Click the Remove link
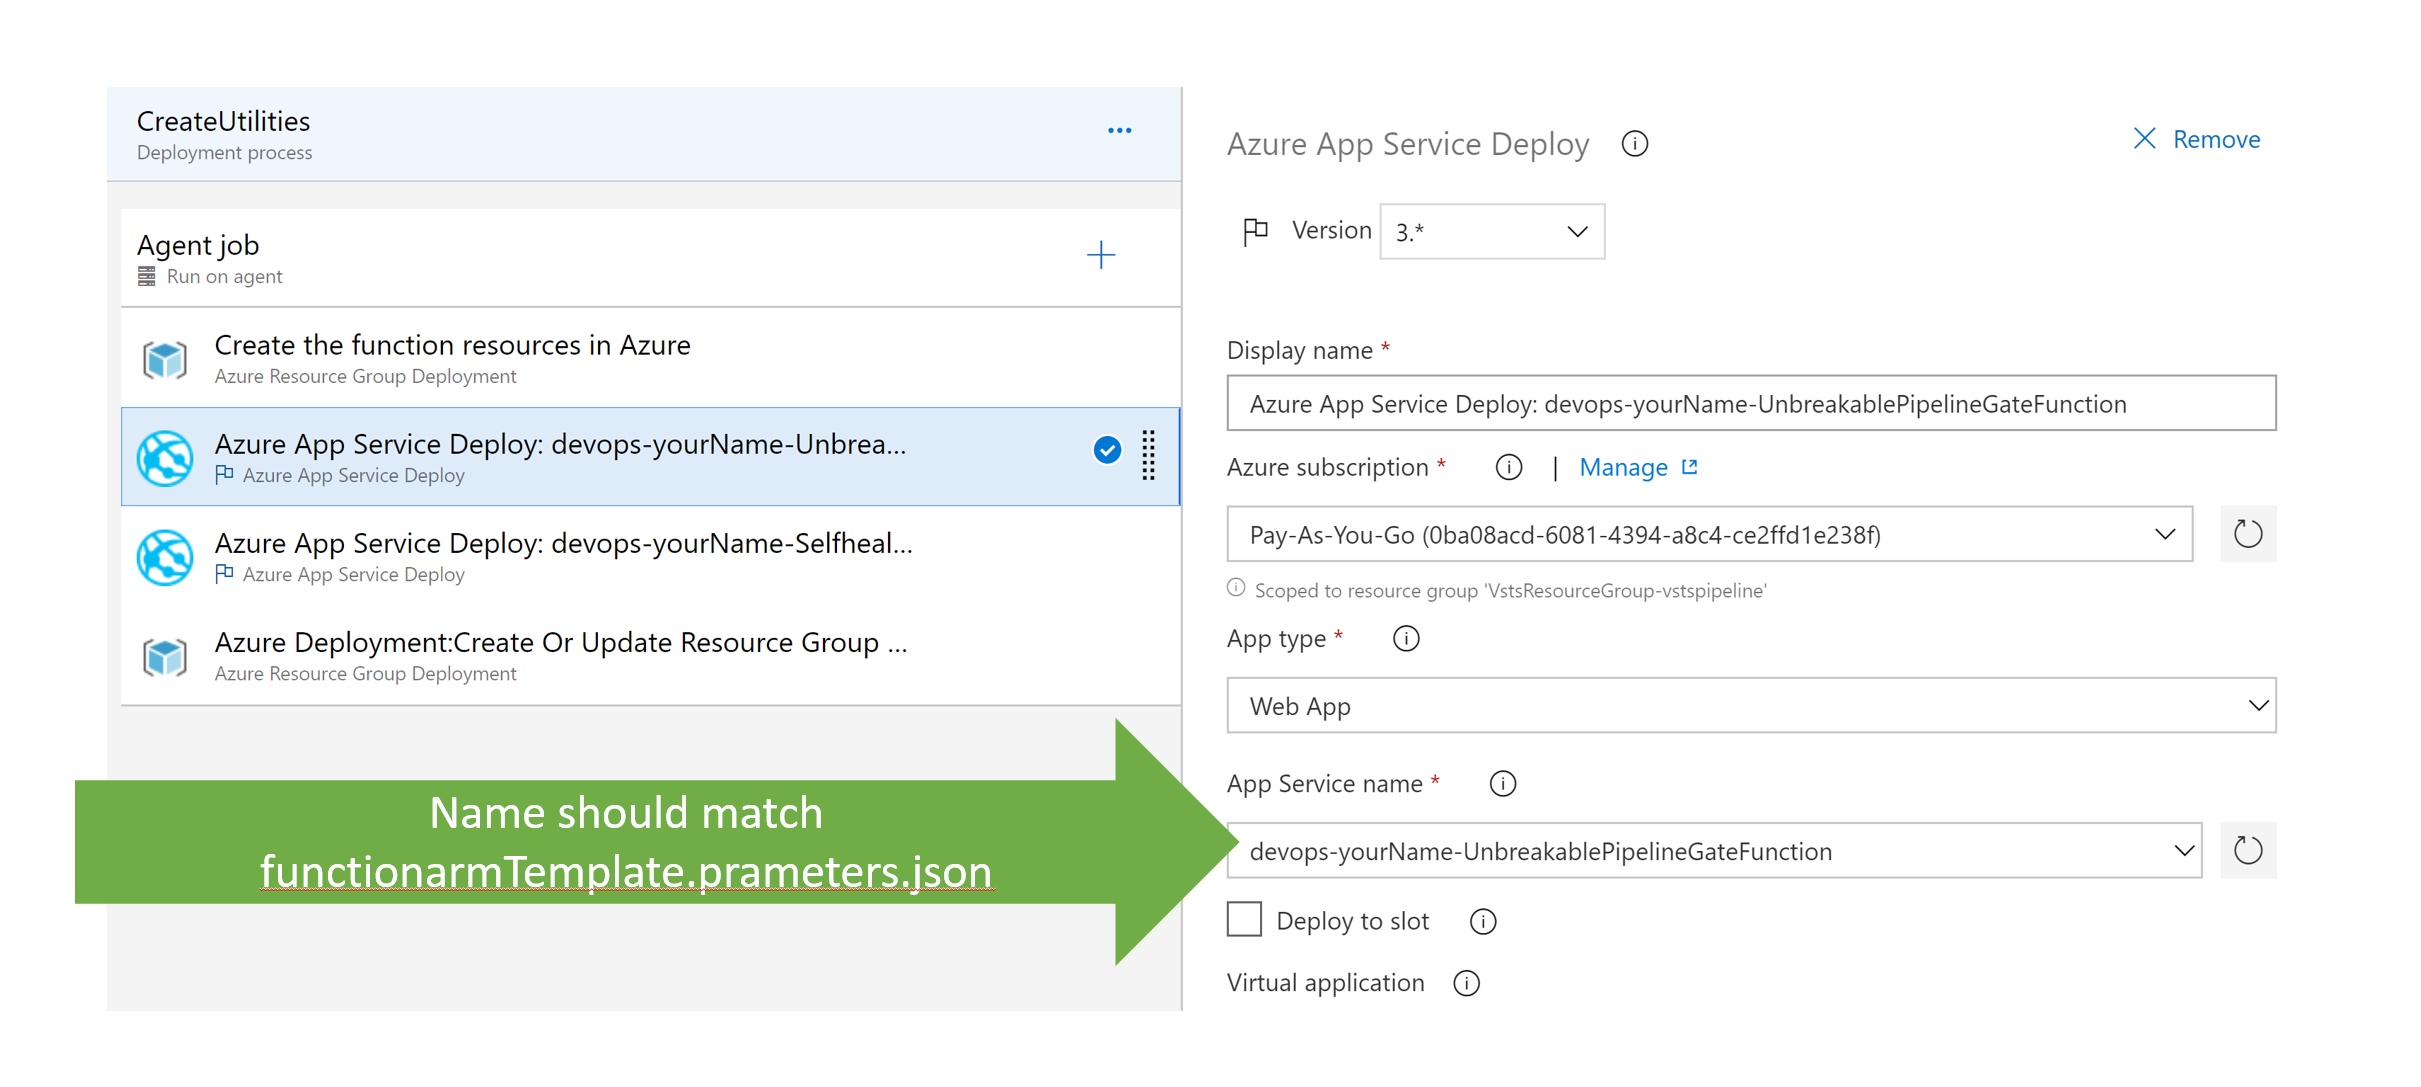The image size is (2421, 1087). tap(2197, 140)
